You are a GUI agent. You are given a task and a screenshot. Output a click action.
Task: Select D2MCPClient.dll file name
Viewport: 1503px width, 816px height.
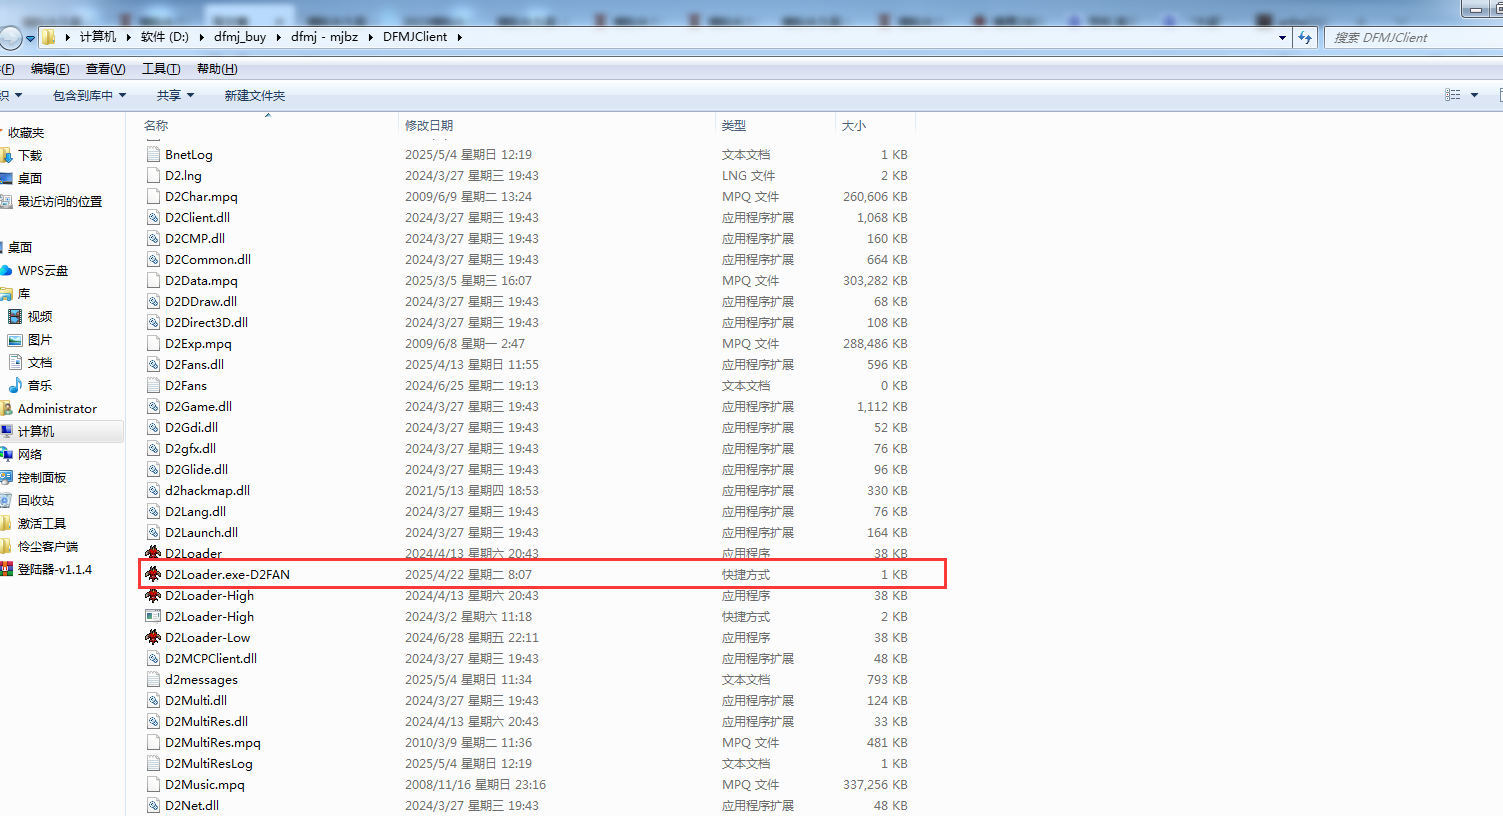(x=211, y=659)
